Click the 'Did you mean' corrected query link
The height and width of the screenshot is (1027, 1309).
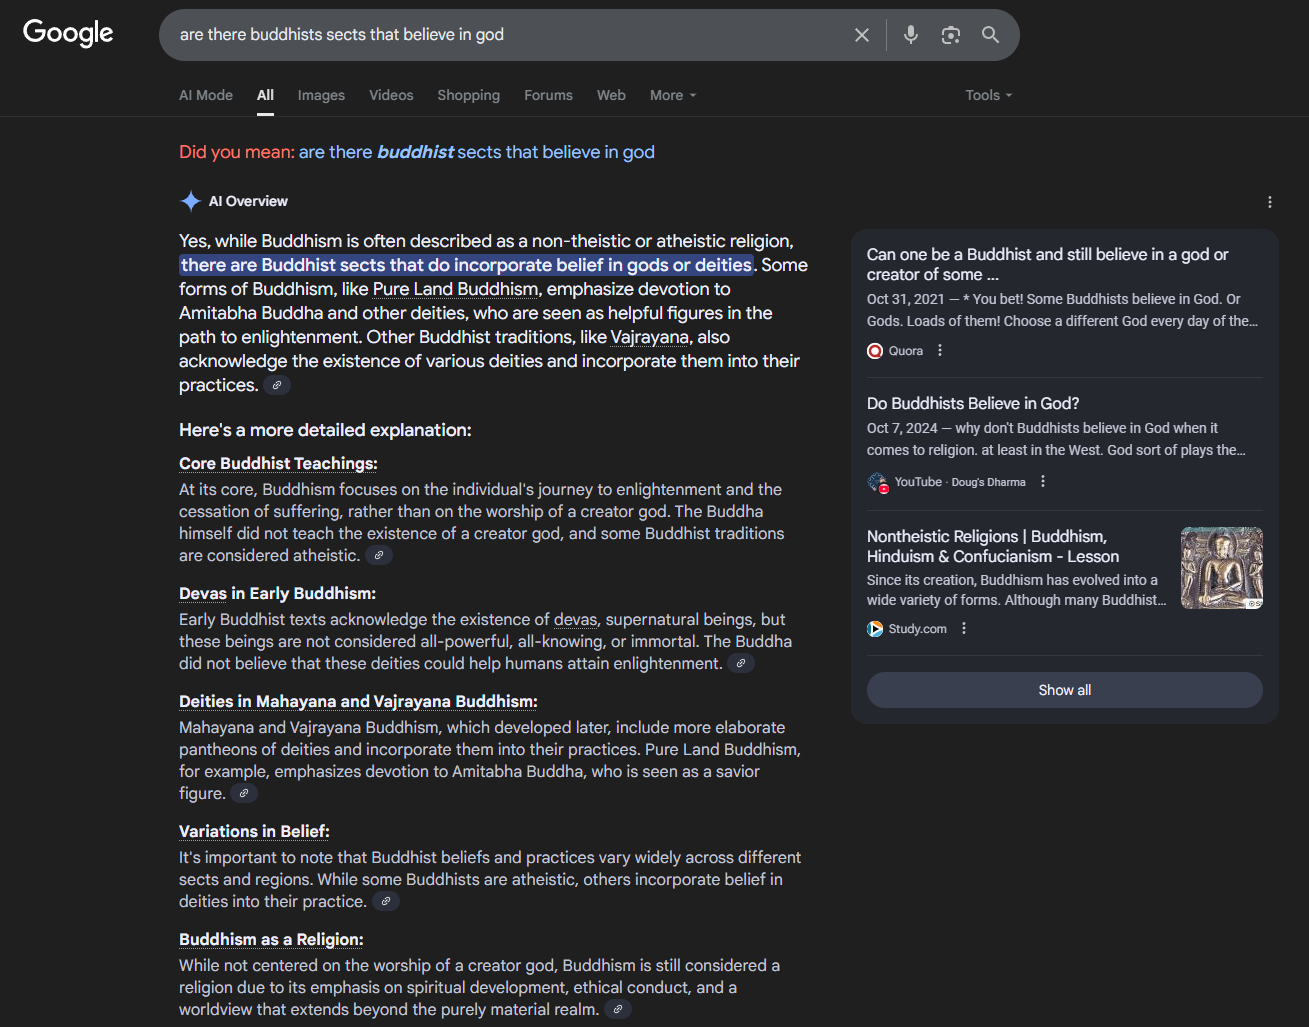pyautogui.click(x=477, y=152)
